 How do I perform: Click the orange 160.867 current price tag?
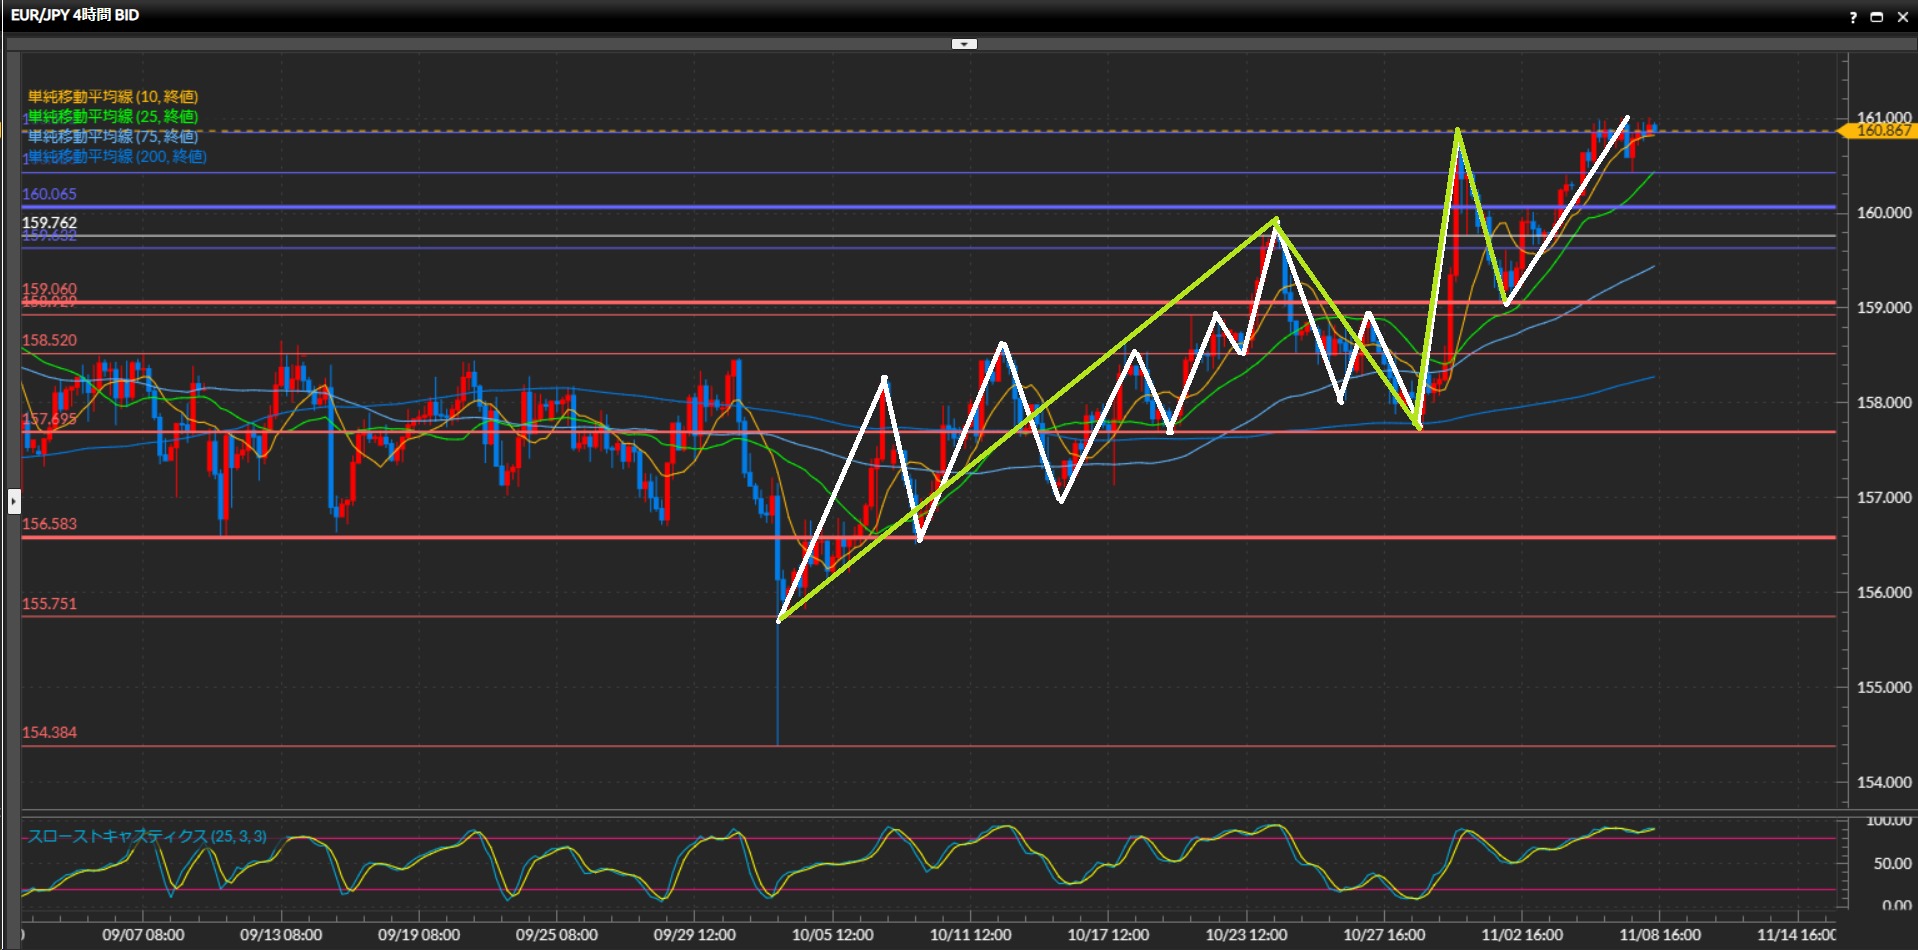point(1882,131)
